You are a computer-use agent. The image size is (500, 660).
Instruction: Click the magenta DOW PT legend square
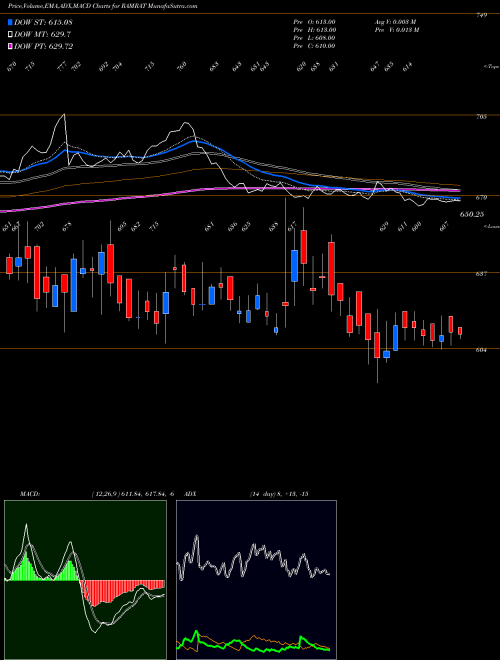pos(11,46)
